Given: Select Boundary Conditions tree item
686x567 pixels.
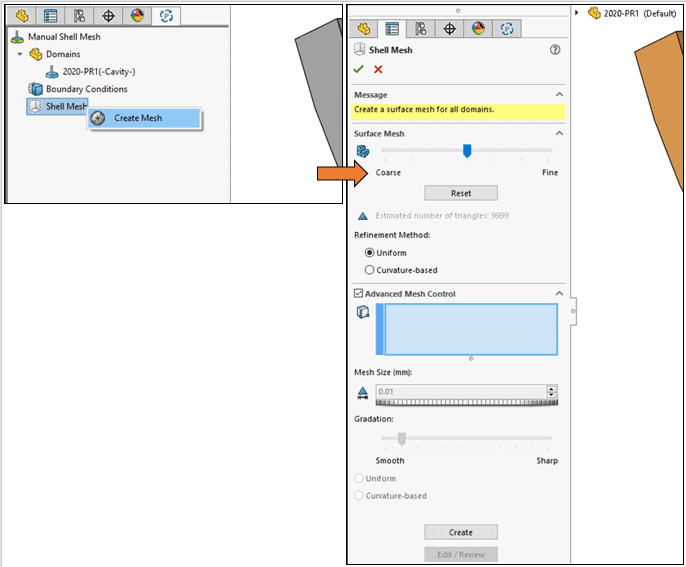Looking at the screenshot, I should coord(87,89).
